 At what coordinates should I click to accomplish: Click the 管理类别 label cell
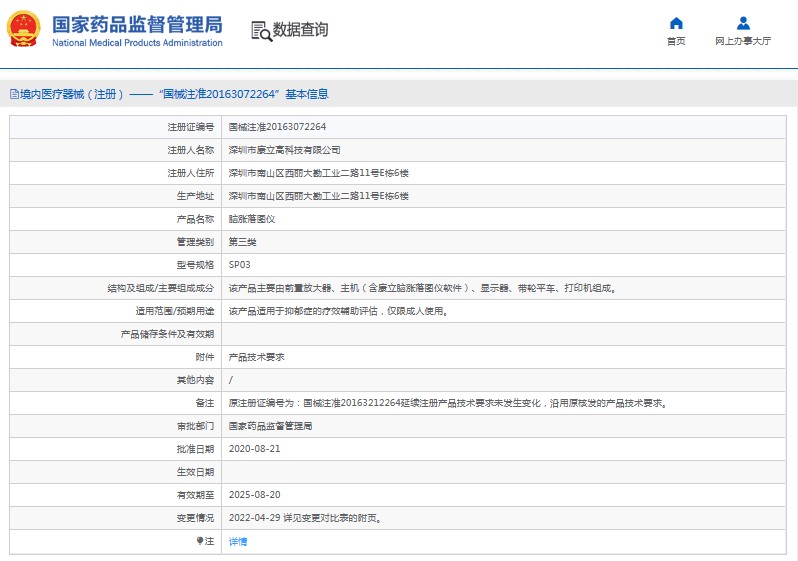click(x=116, y=242)
